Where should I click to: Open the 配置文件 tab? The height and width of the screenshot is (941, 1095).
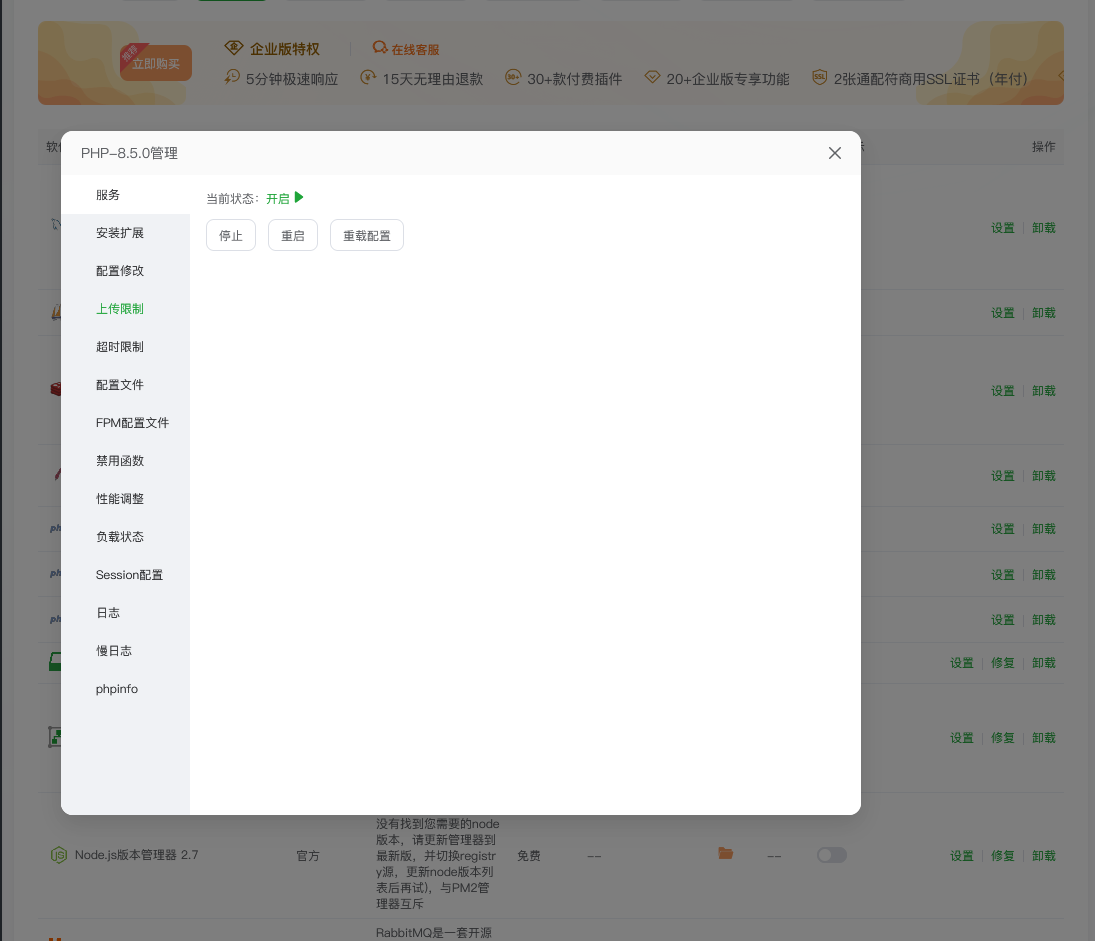point(119,384)
